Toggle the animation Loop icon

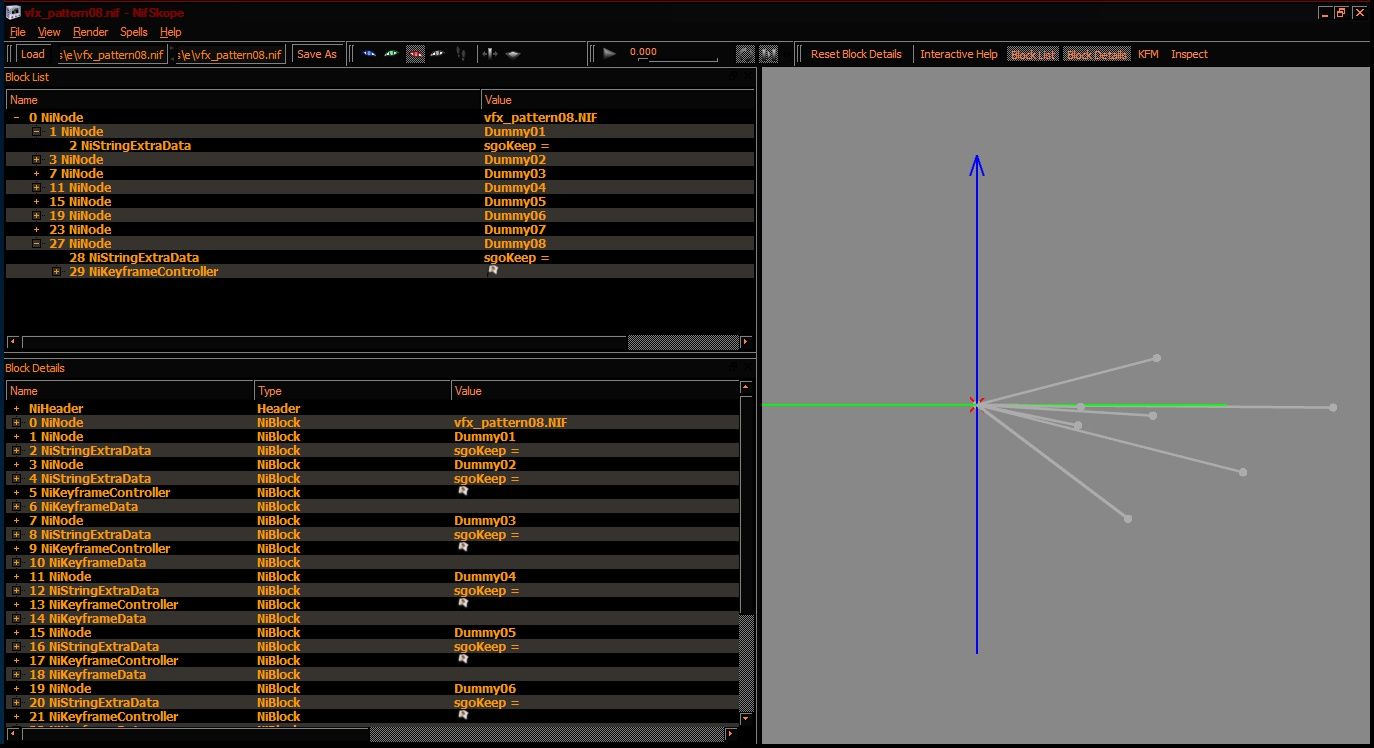click(x=745, y=54)
